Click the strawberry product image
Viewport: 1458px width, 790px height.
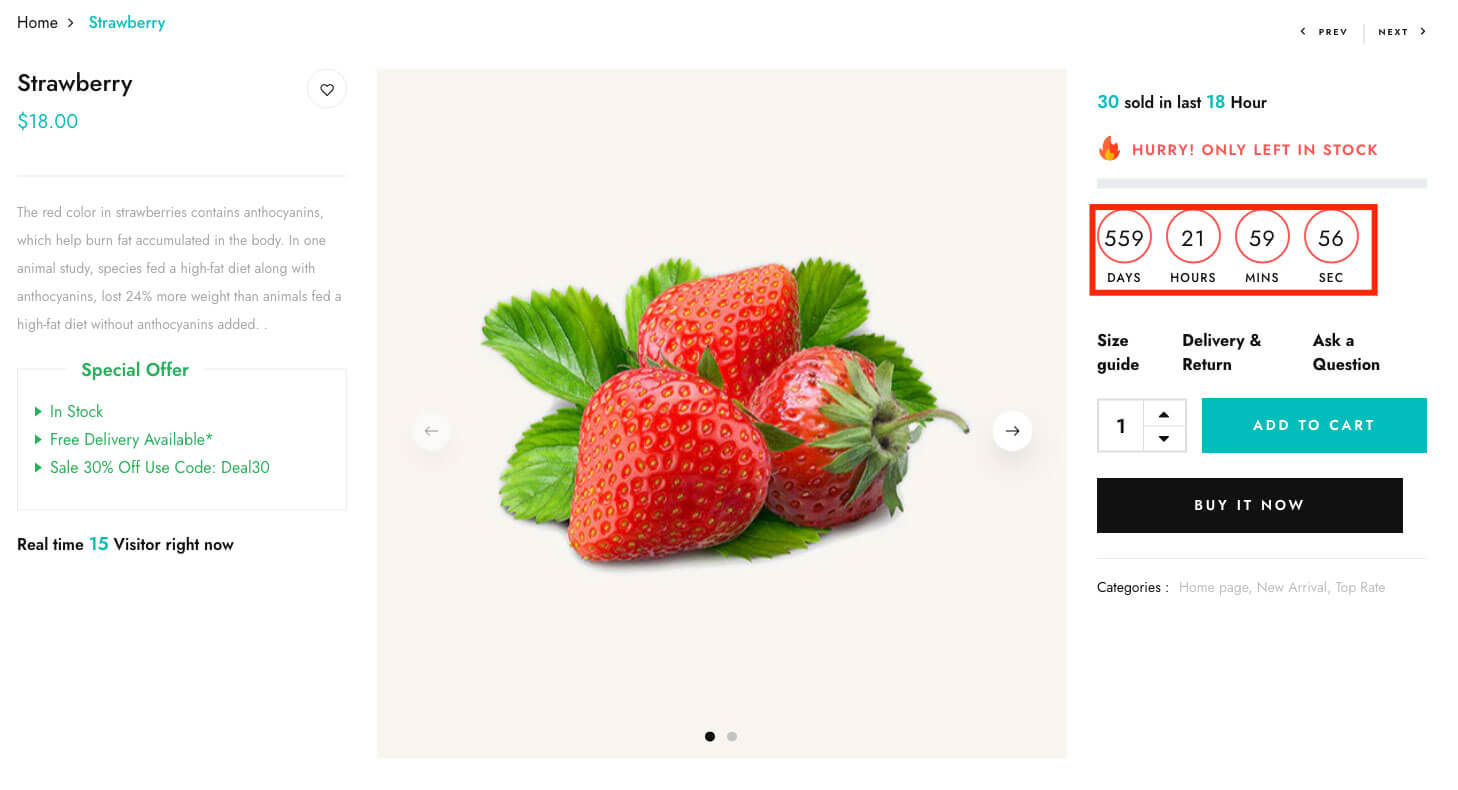(x=720, y=410)
